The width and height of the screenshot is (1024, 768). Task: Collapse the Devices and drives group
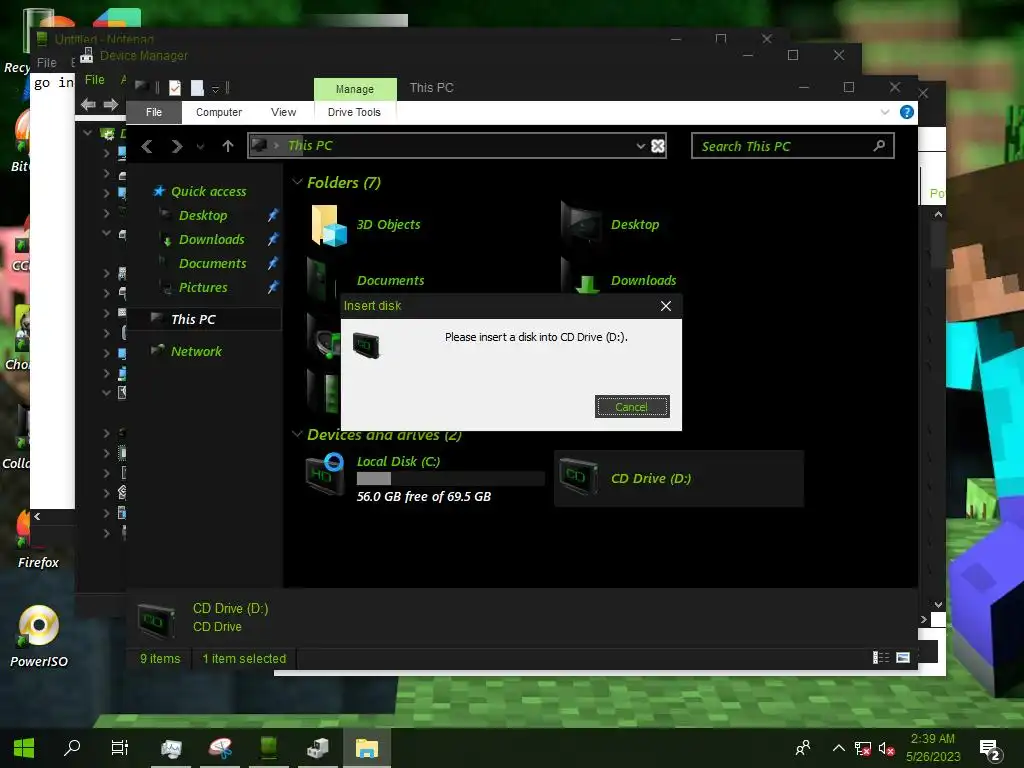coord(298,434)
